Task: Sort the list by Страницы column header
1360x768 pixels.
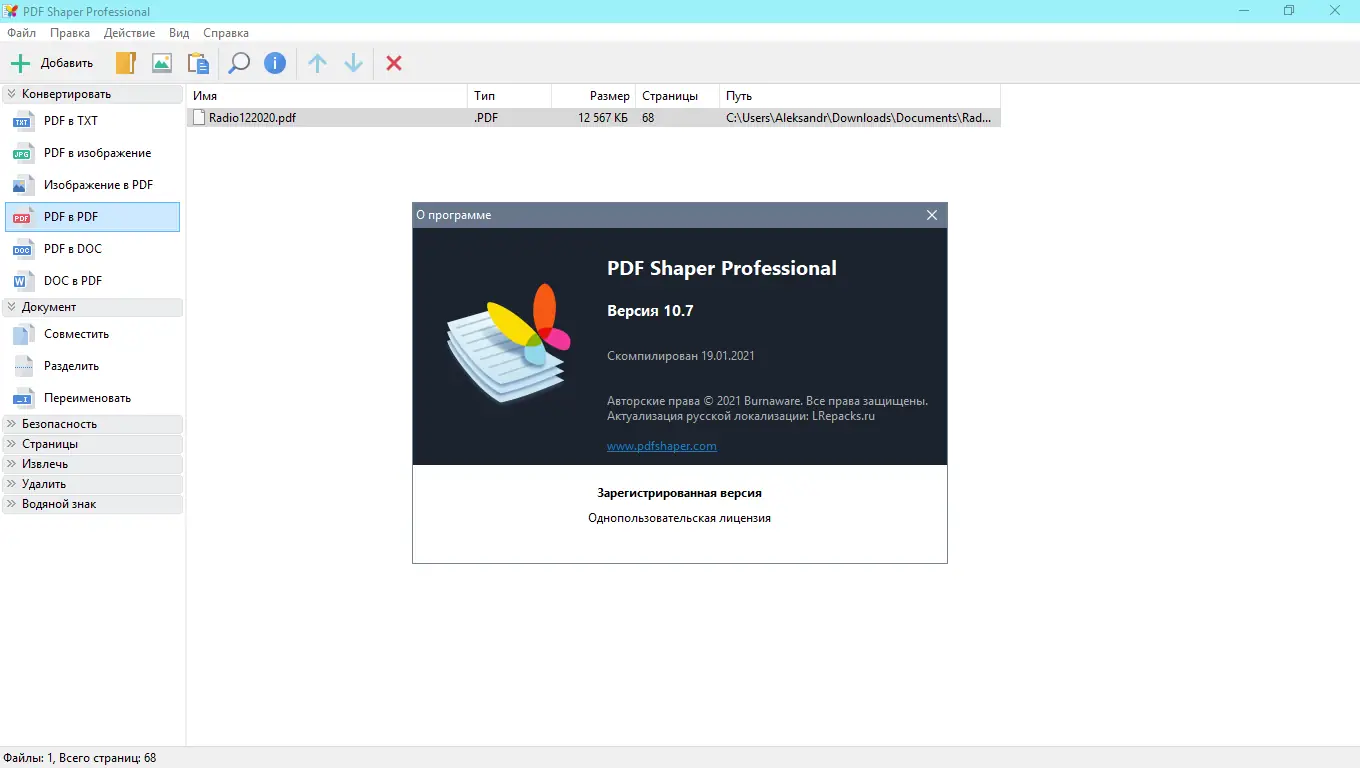Action: tap(678, 96)
